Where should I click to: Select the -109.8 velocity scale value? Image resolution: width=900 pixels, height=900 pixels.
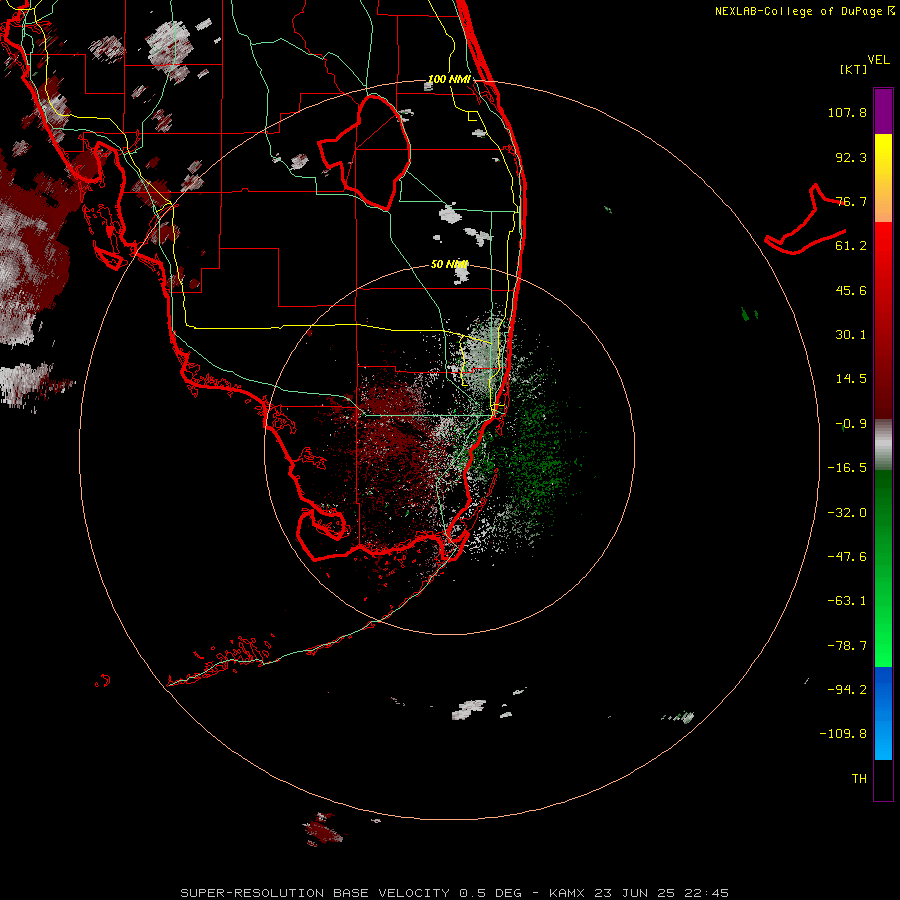(843, 734)
